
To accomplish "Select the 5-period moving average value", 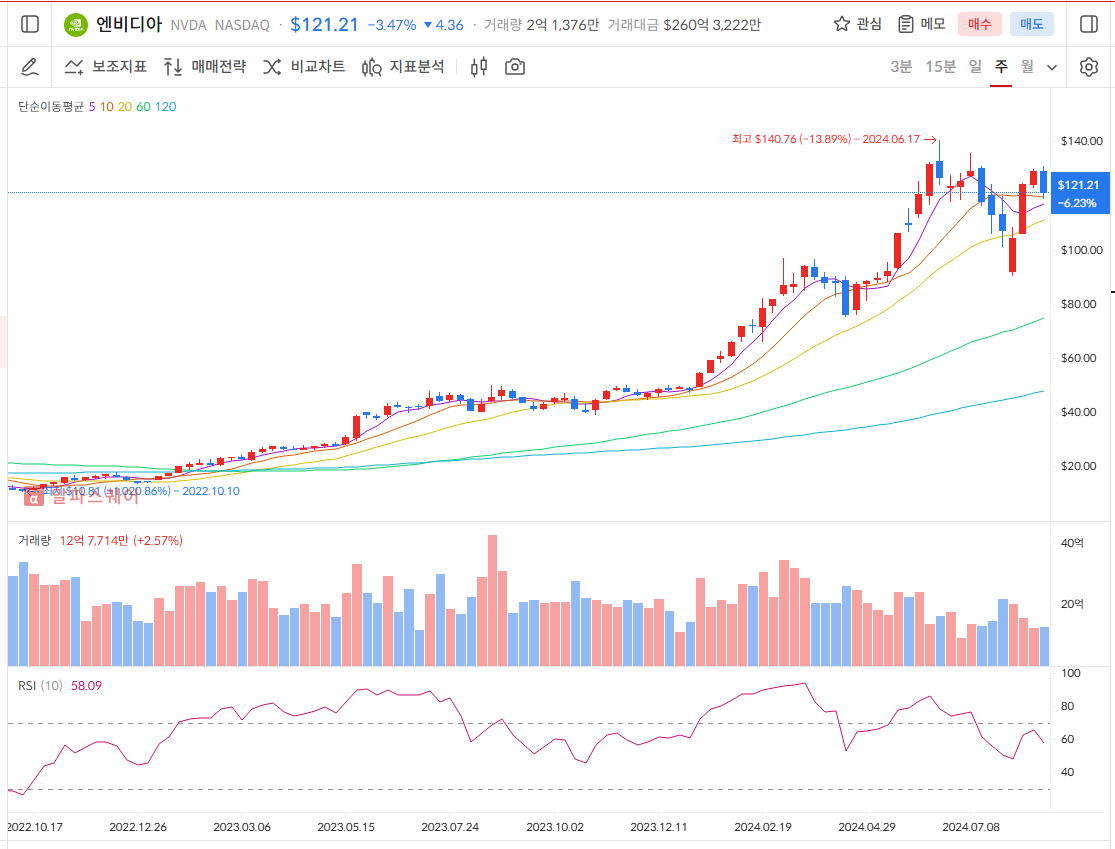I will pos(92,107).
